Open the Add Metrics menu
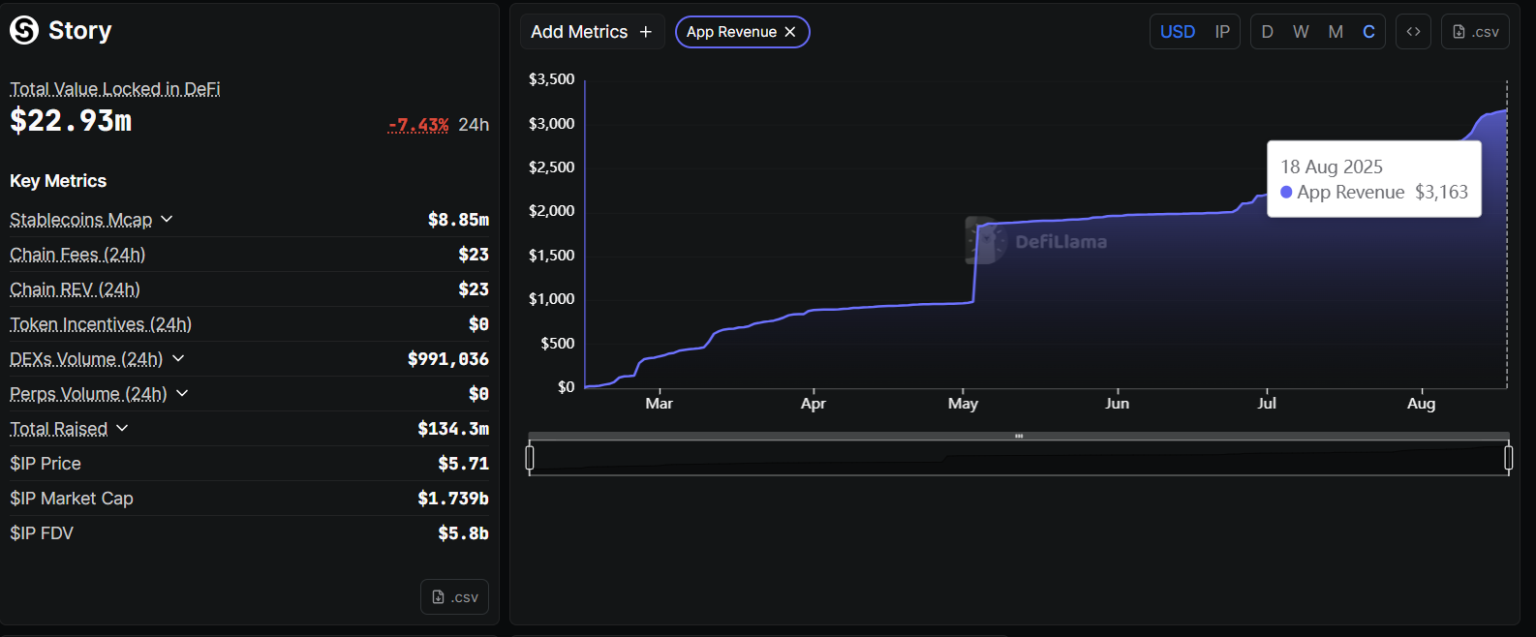The image size is (1536, 637). click(x=592, y=32)
